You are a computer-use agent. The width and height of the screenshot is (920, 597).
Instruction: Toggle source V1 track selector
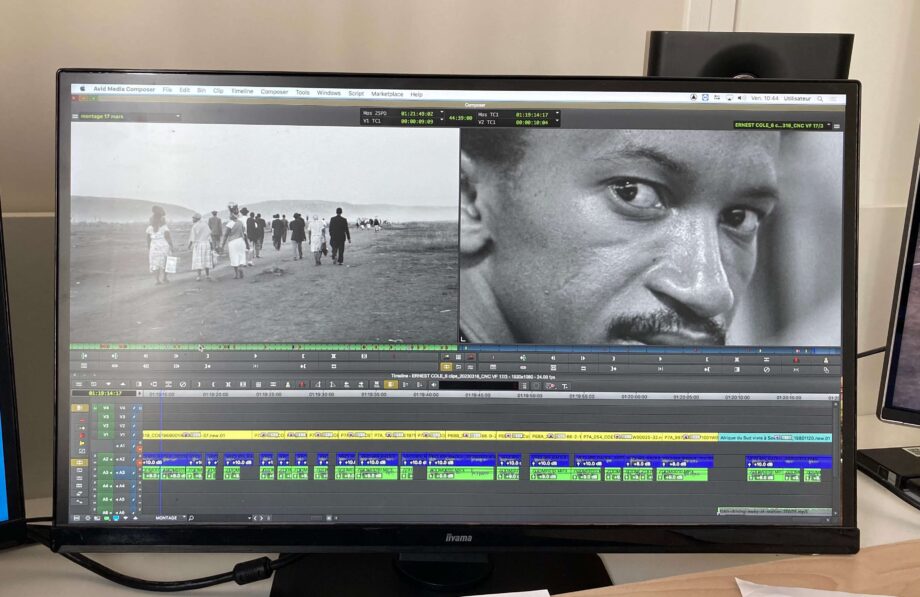(106, 434)
